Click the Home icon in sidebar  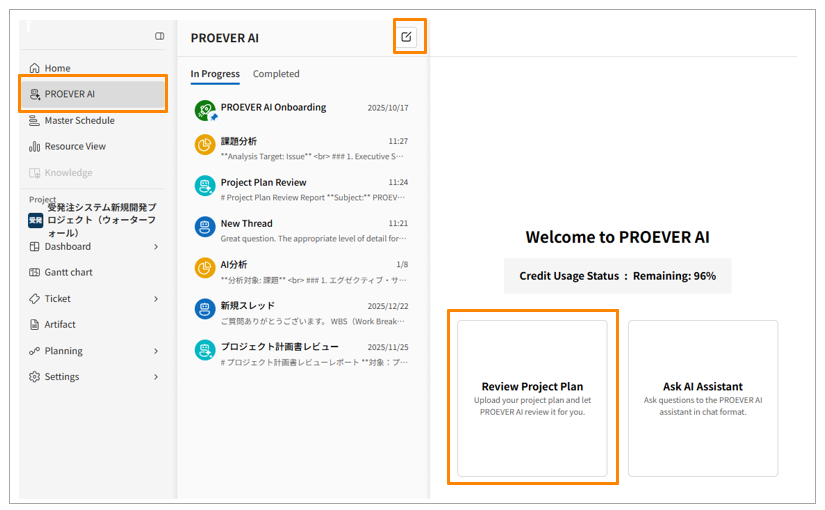[35, 68]
